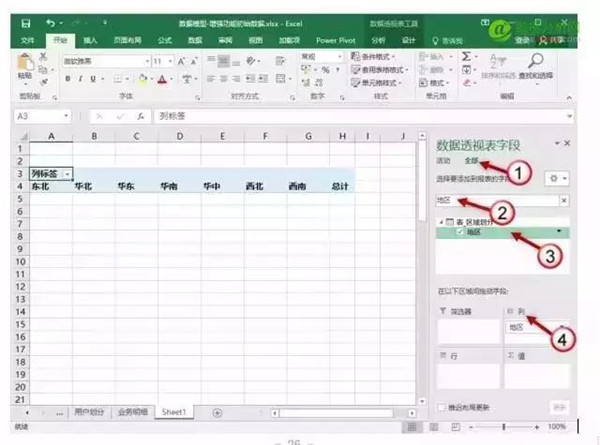Apply Bold formatting

coord(68,79)
